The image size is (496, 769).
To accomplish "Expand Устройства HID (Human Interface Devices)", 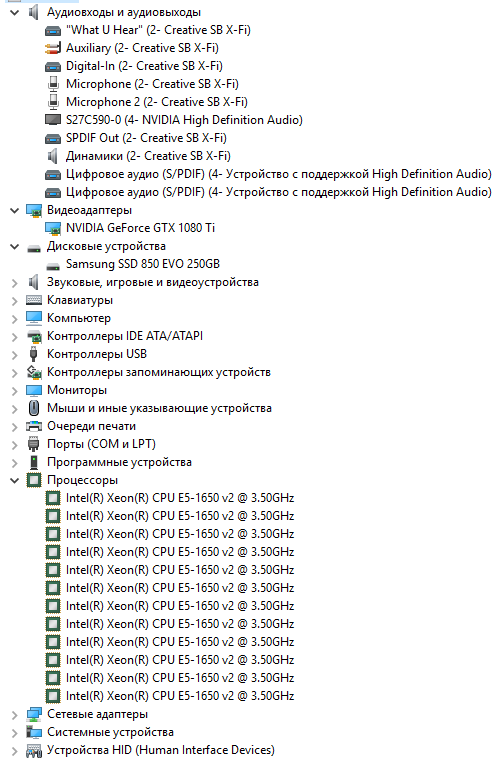I will point(15,750).
